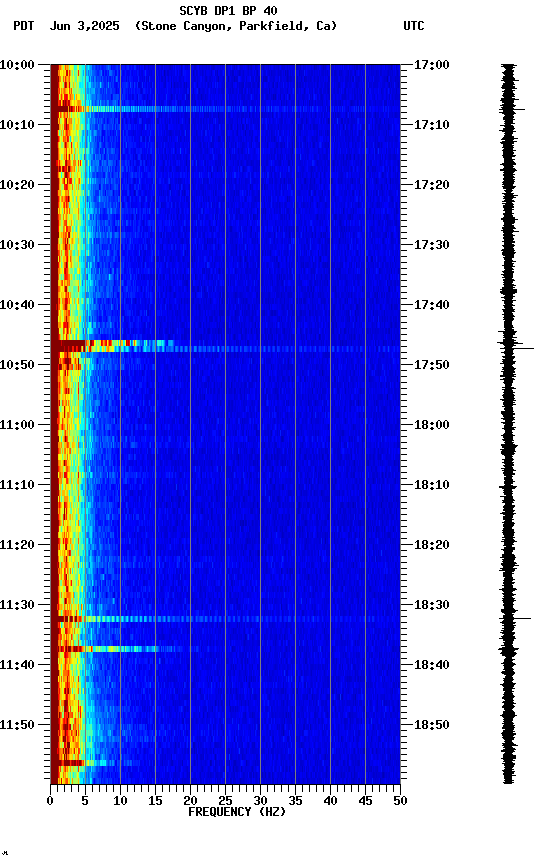
Task: Click the '11:10' PDT time label
Action: (x=17, y=485)
